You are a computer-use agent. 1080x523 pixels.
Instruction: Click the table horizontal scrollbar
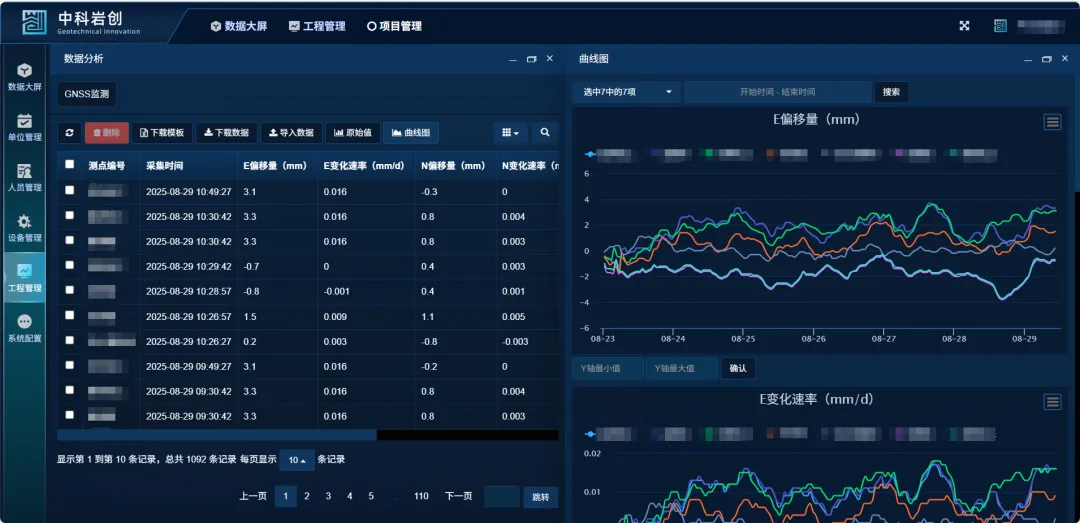(x=217, y=435)
